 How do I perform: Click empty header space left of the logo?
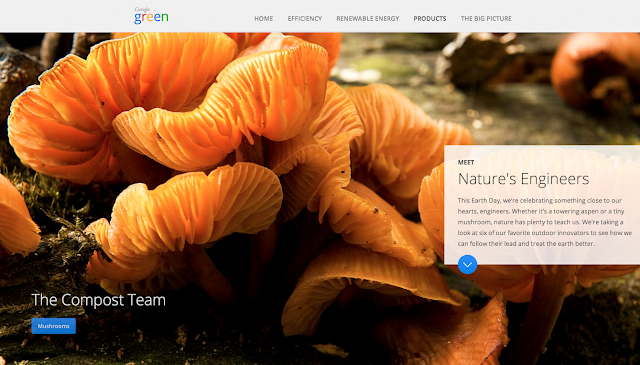coord(65,16)
